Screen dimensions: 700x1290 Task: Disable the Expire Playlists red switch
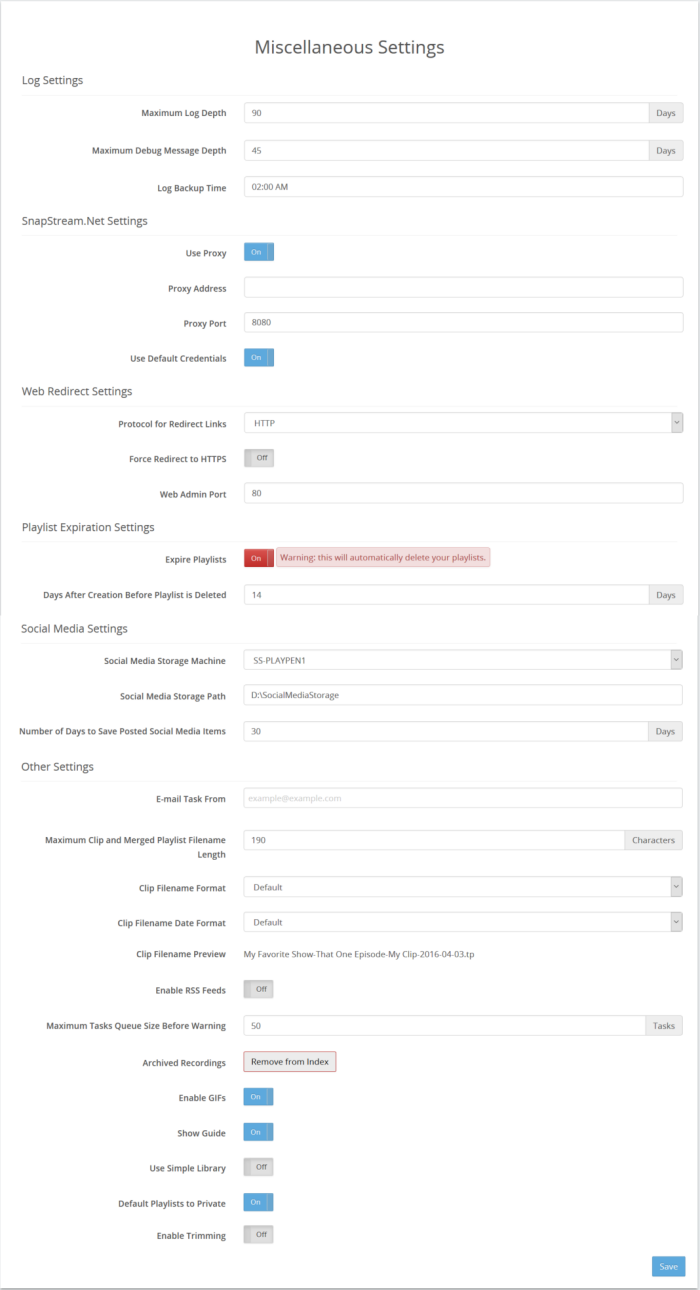[258, 559]
